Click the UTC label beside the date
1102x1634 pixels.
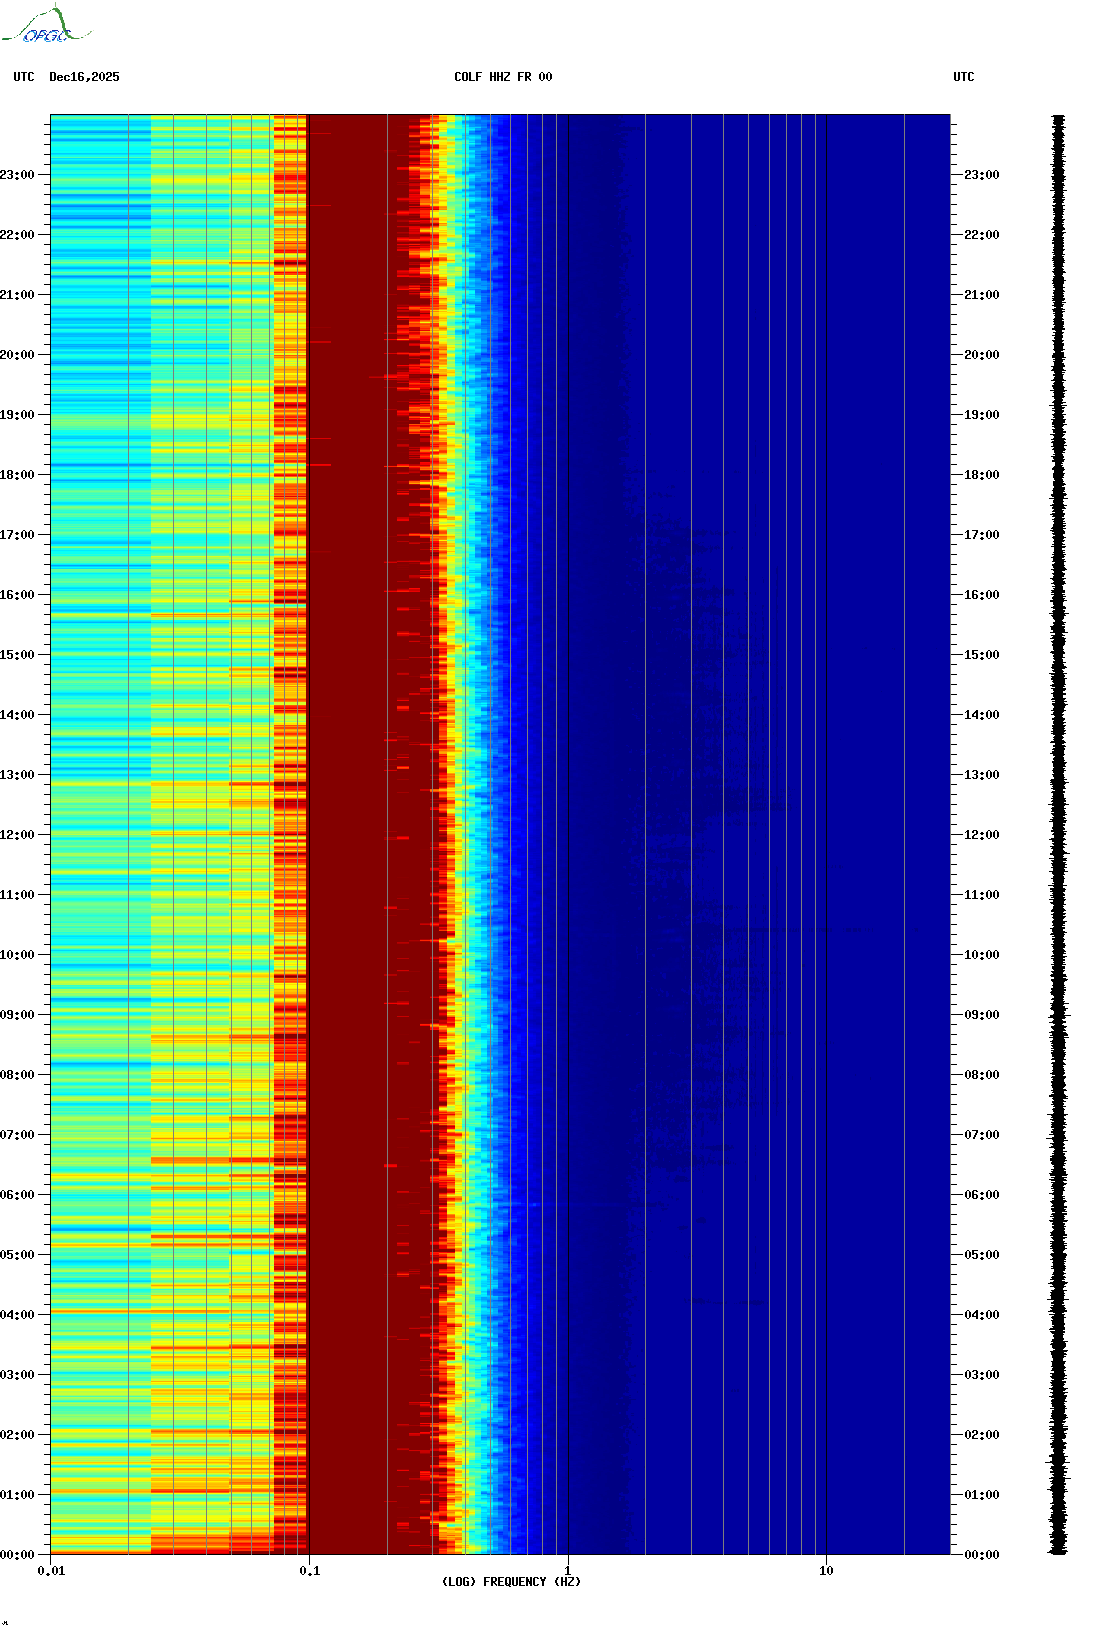click(x=24, y=77)
